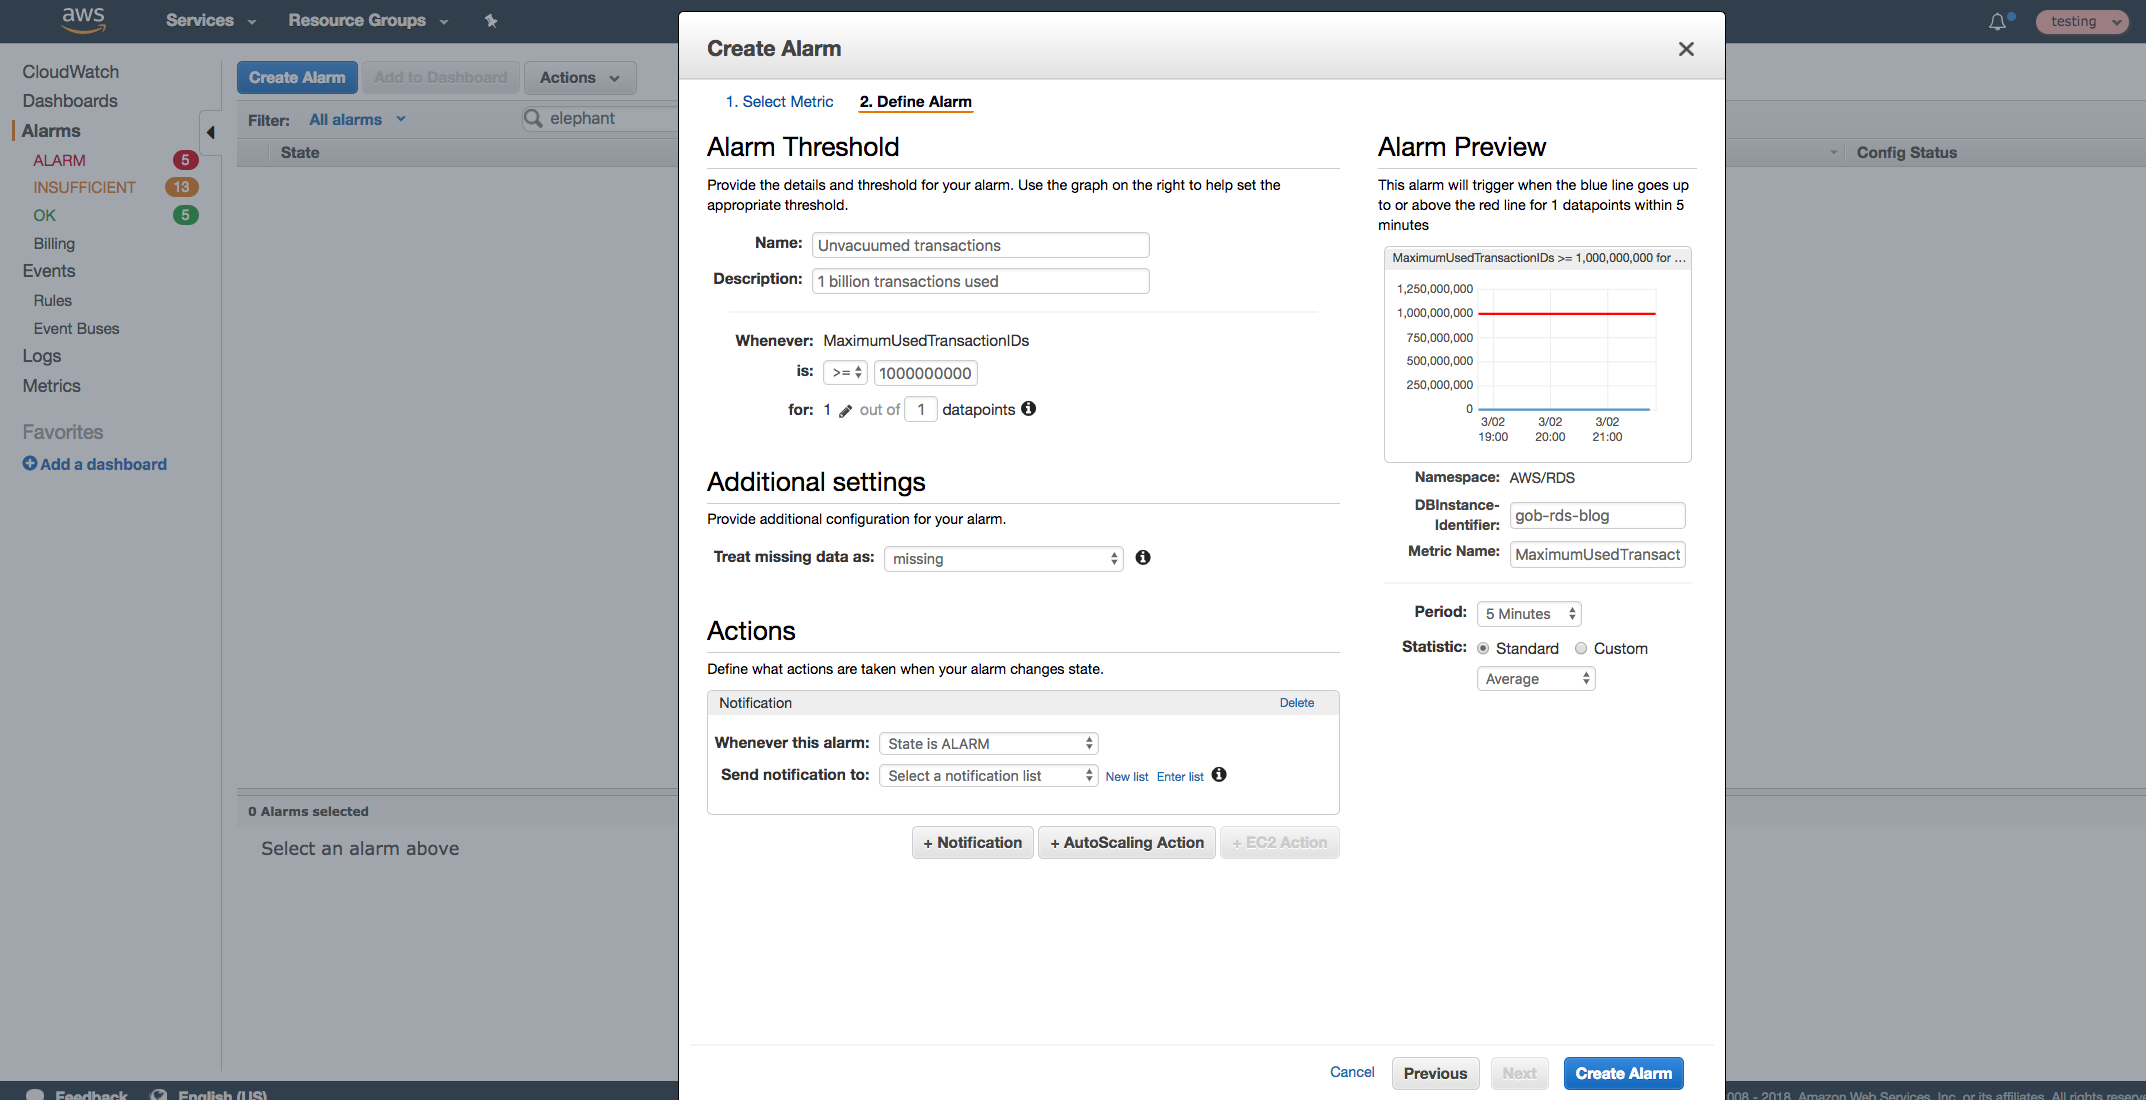Select the Custom statistic radio button
This screenshot has height=1100, width=2146.
tap(1581, 648)
